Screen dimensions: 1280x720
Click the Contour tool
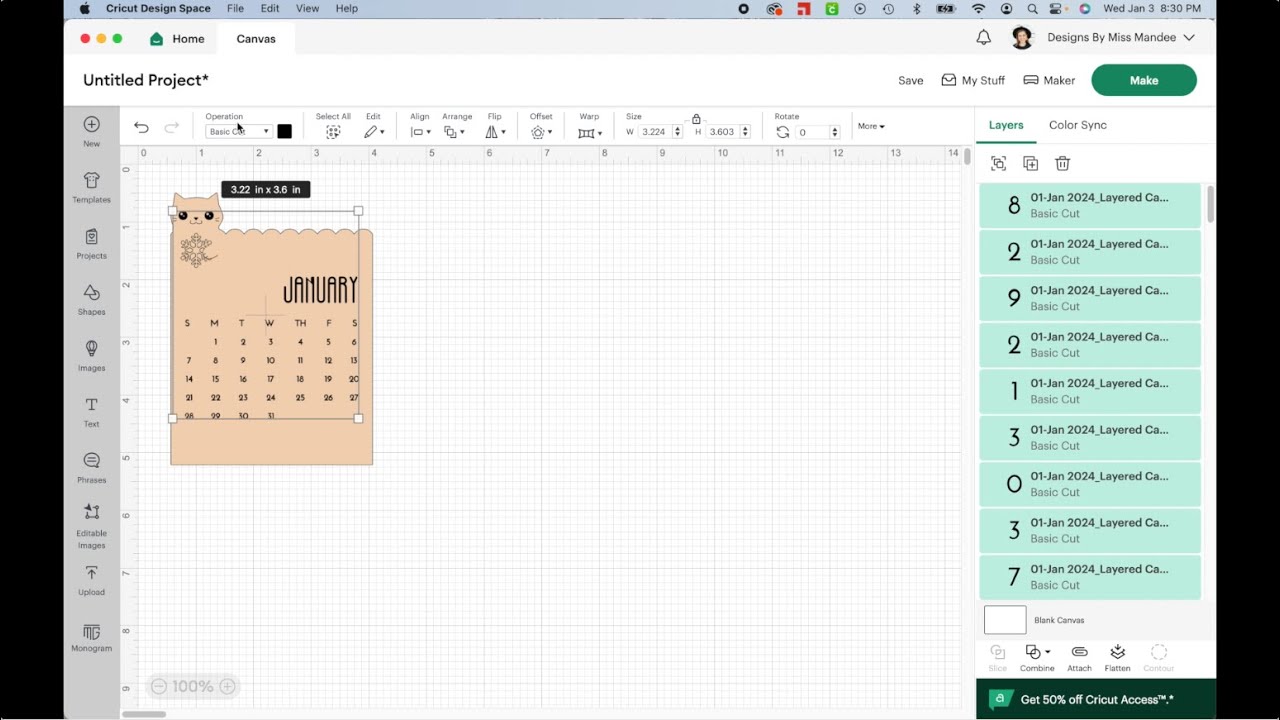(1159, 657)
